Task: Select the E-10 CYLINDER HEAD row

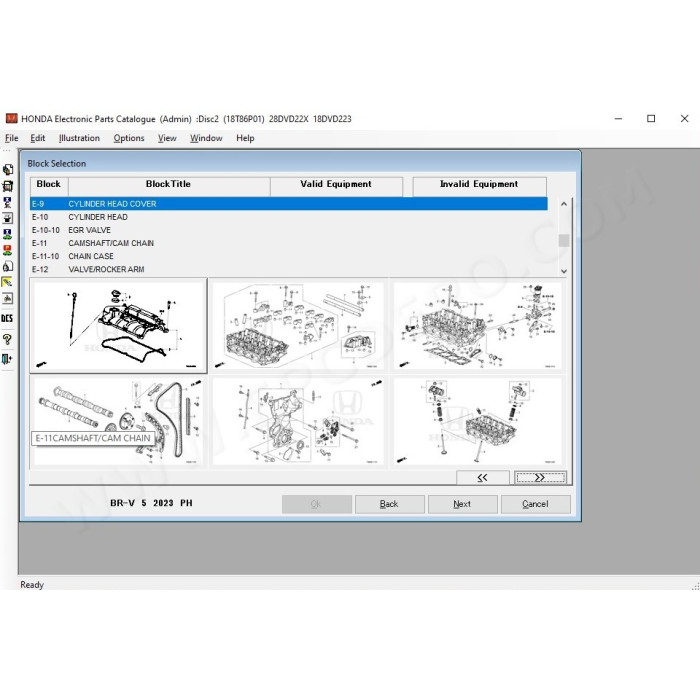Action: [288, 217]
